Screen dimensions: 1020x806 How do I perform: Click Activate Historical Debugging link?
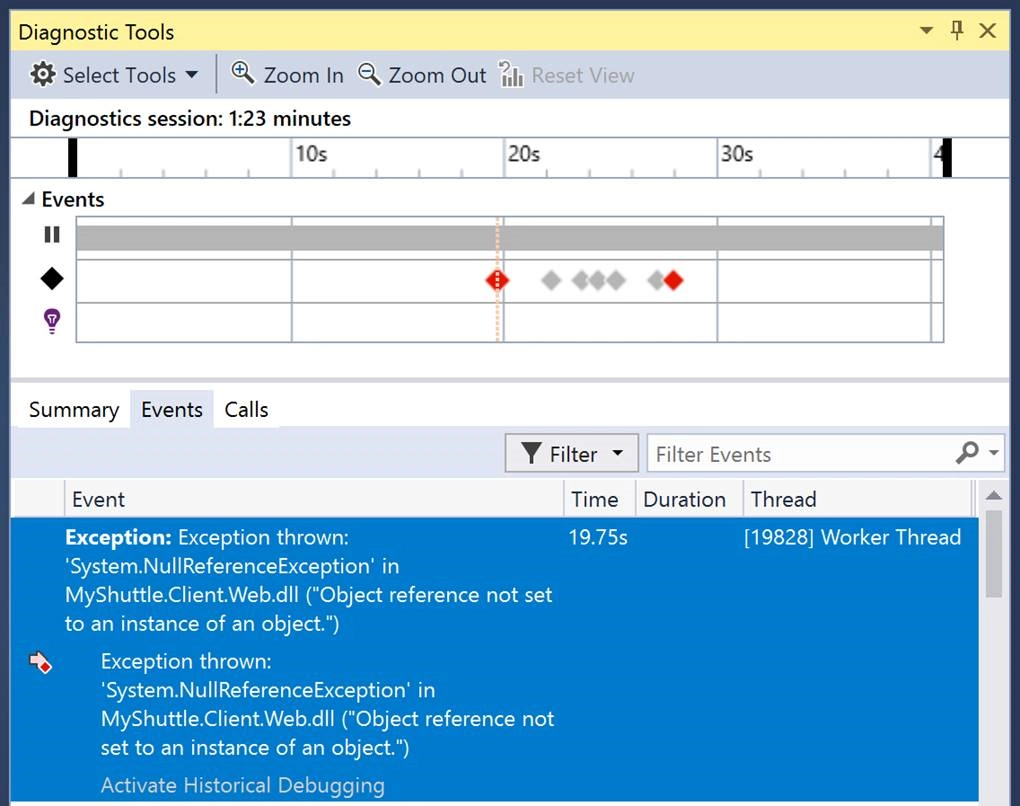click(x=242, y=785)
